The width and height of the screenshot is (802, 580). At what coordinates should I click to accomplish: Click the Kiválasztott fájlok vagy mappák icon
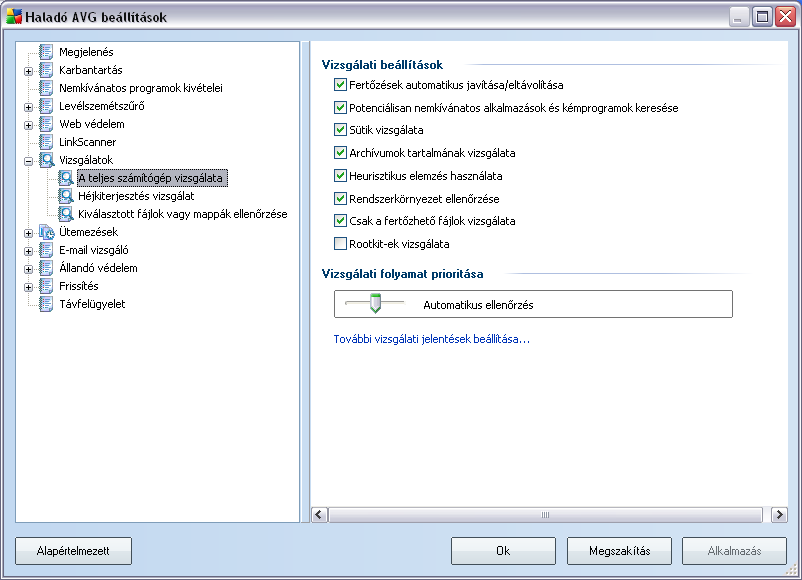pyautogui.click(x=66, y=214)
